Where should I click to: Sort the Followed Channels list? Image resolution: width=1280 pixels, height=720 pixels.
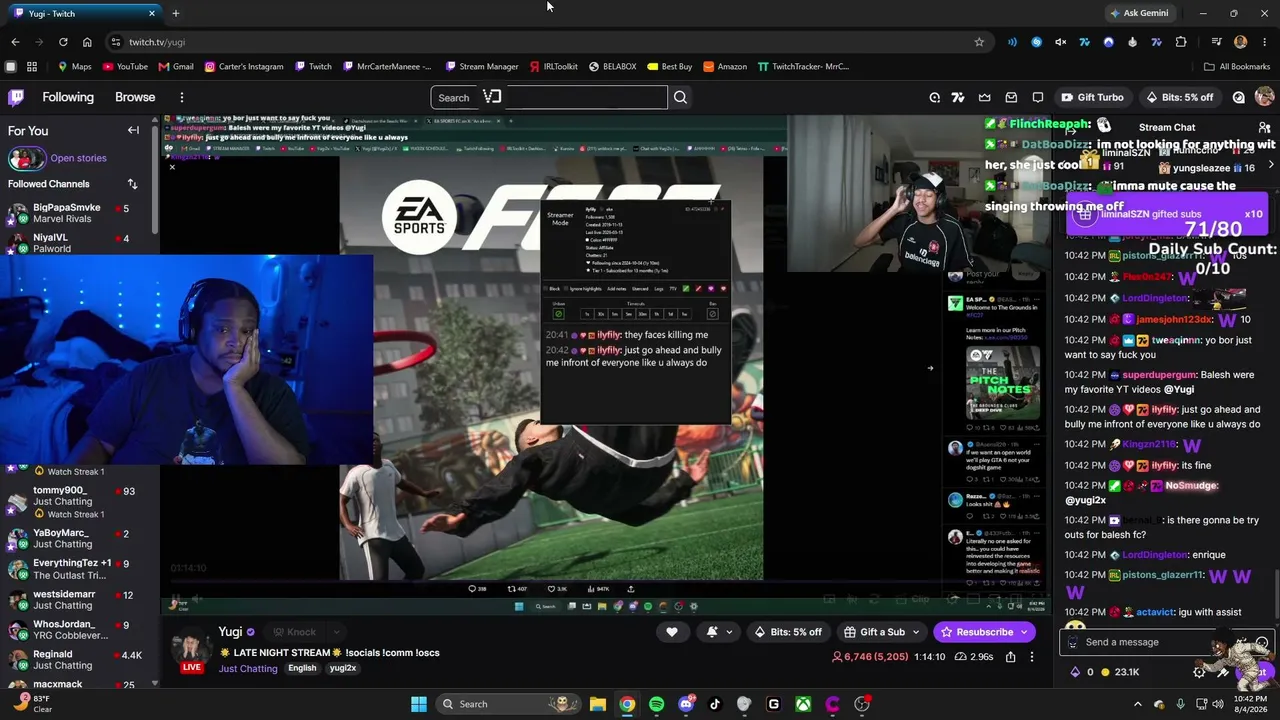coord(132,184)
